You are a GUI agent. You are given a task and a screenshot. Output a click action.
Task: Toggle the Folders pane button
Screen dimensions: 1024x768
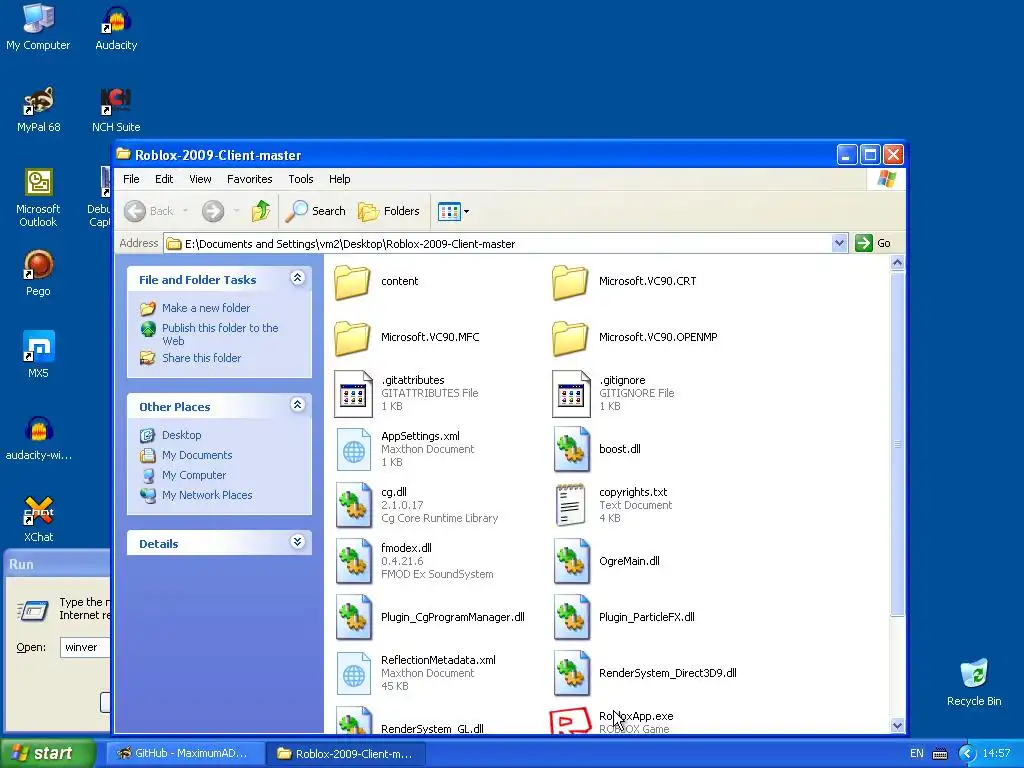[389, 211]
